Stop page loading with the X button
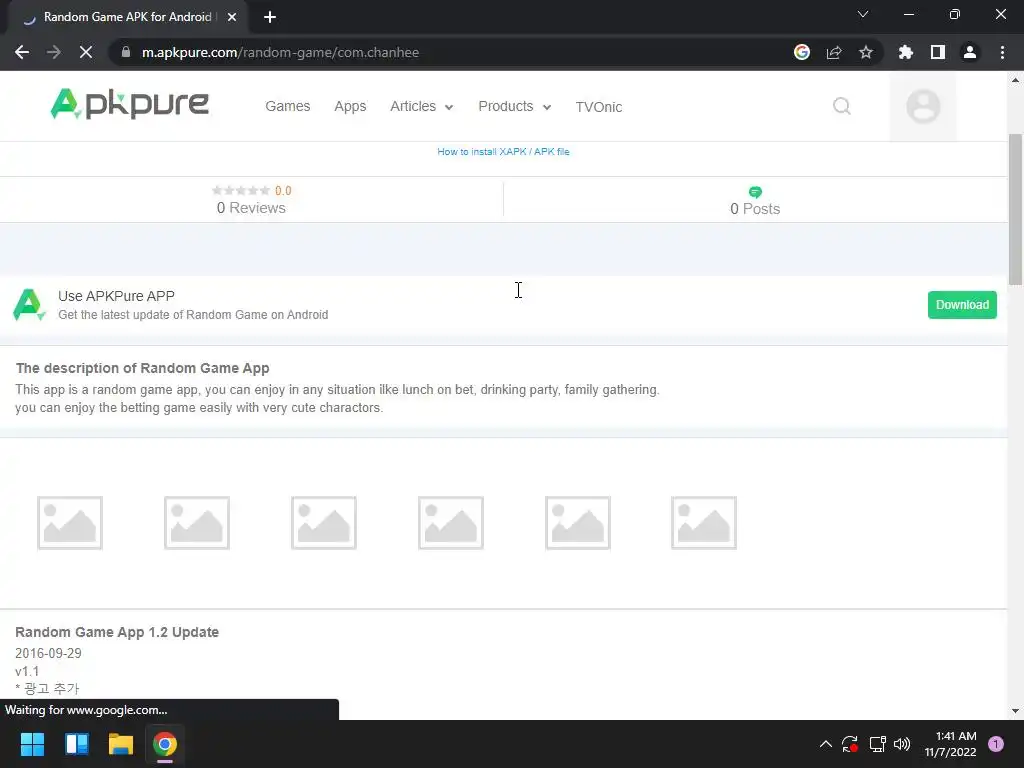Image resolution: width=1024 pixels, height=768 pixels. point(86,52)
